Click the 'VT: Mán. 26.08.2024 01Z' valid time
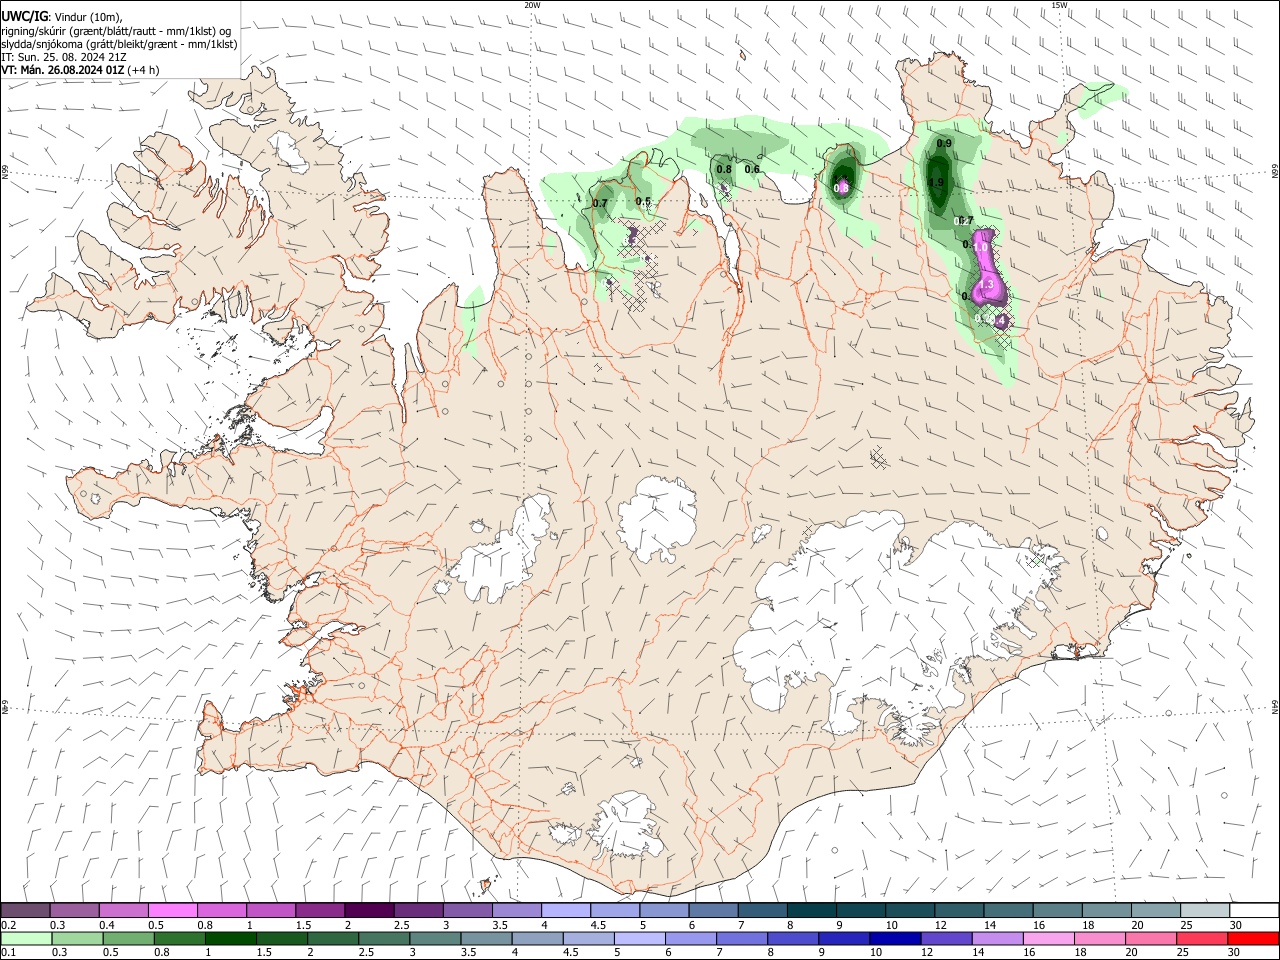 pos(63,70)
